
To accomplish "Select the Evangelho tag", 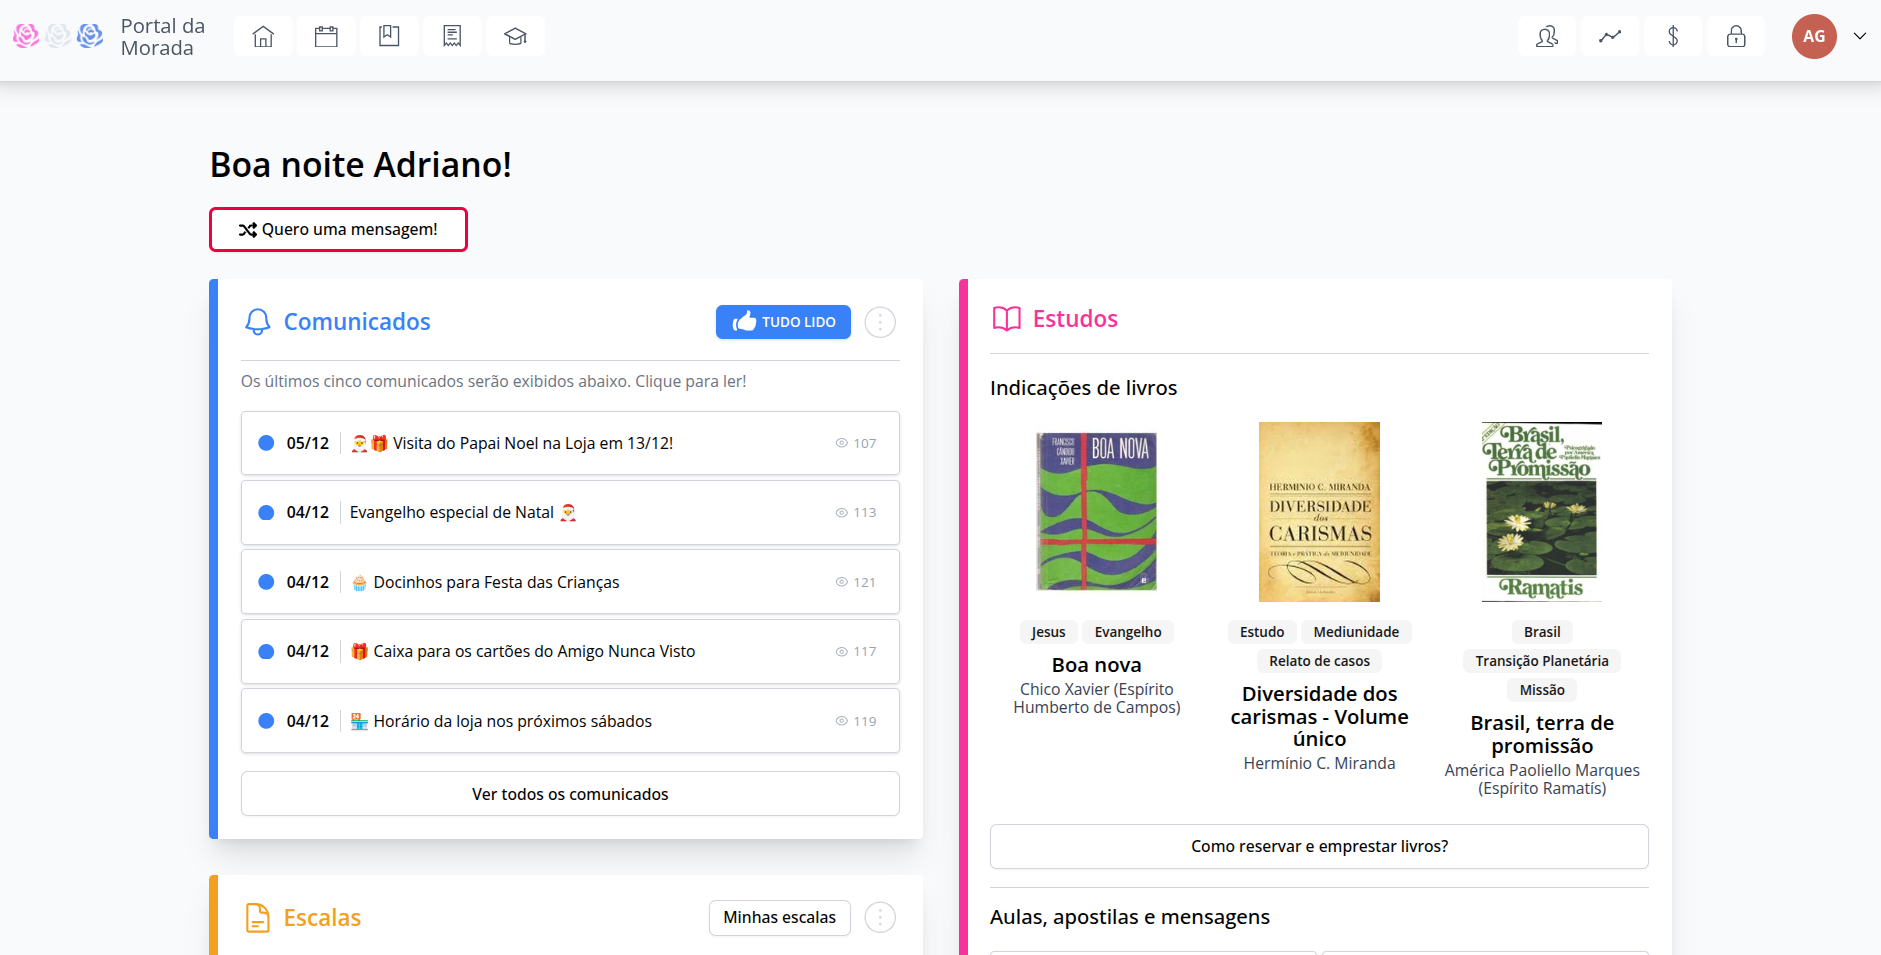I will (x=1128, y=632).
